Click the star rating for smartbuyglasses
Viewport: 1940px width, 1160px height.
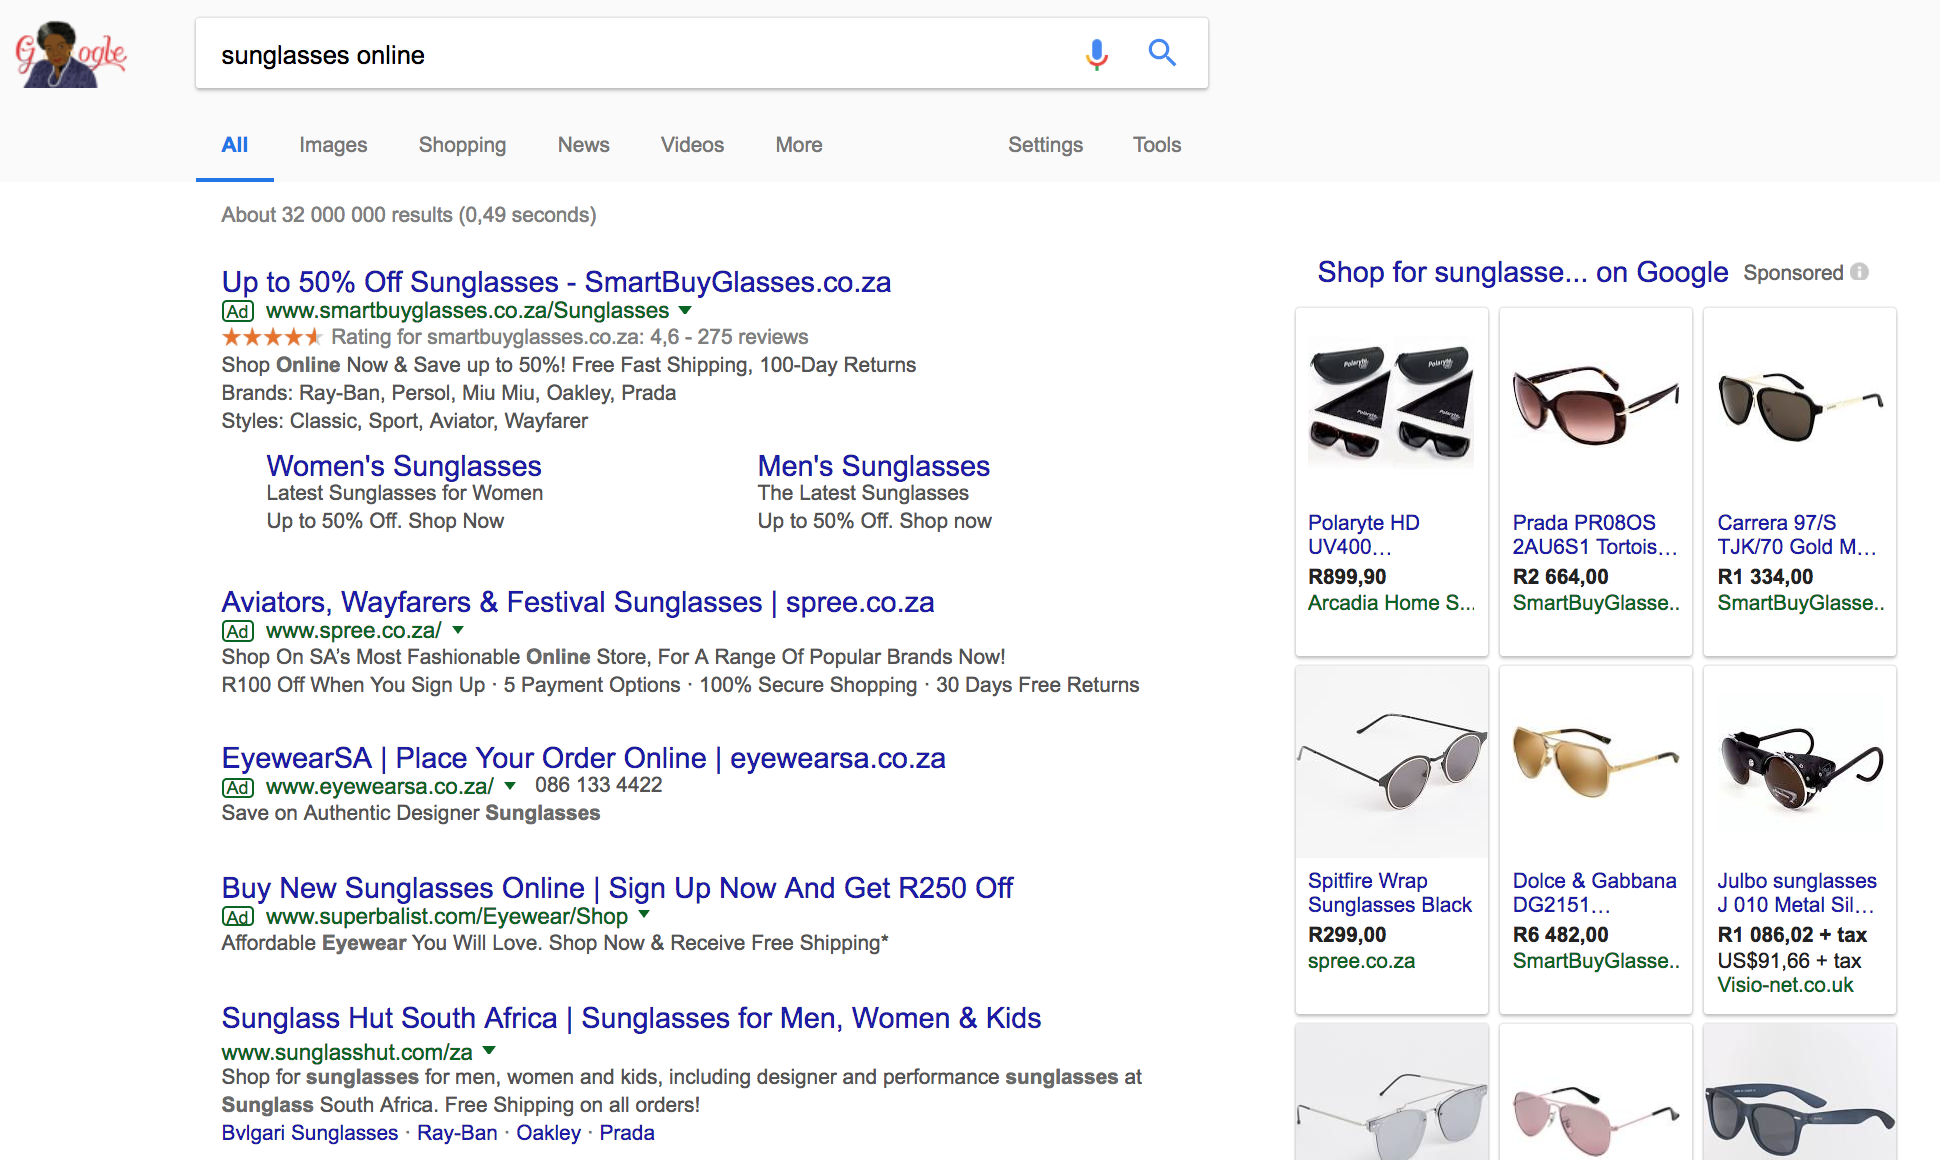click(272, 337)
